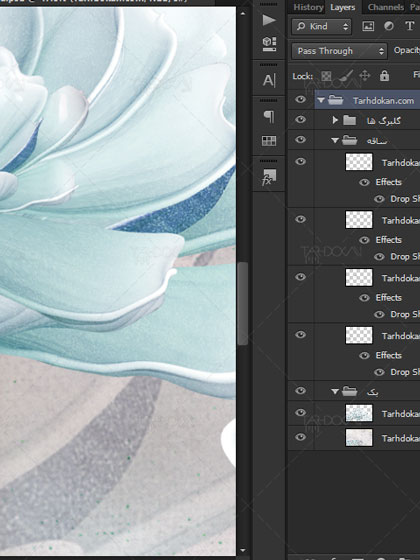Open the 3D panel cube icon
420x560 pixels.
pos(269,44)
